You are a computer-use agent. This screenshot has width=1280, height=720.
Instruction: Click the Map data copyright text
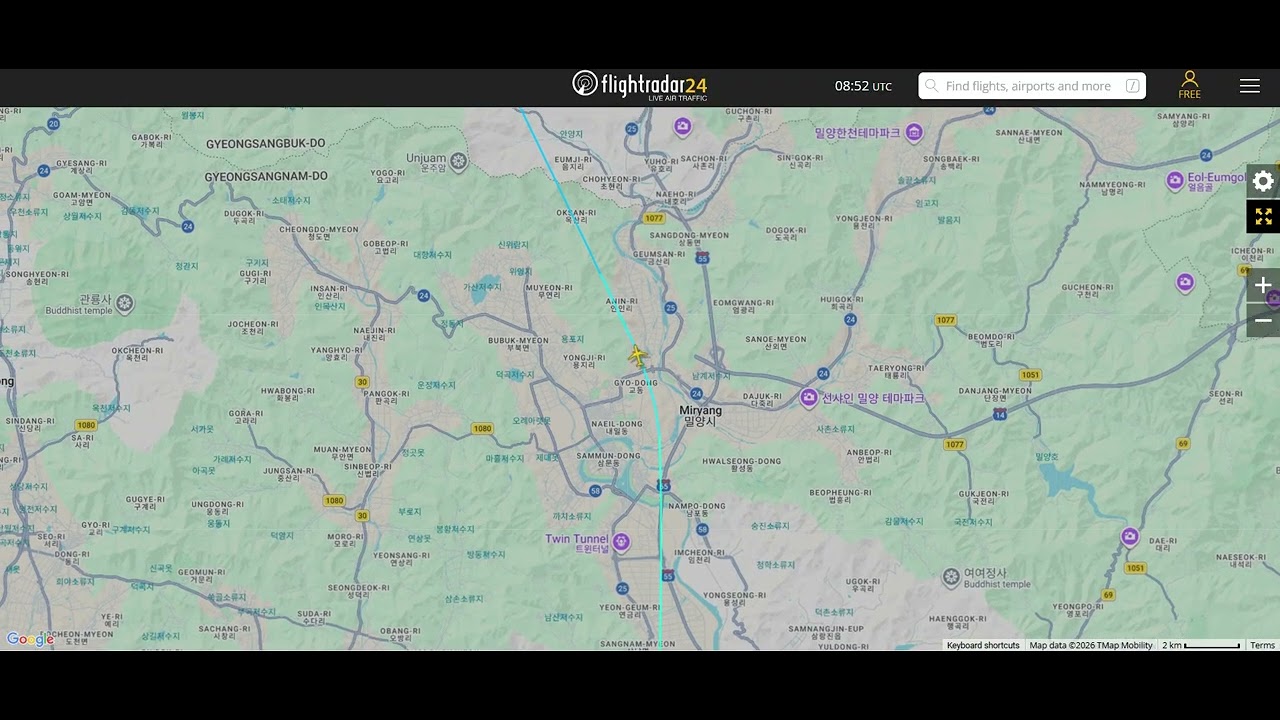click(x=1091, y=645)
